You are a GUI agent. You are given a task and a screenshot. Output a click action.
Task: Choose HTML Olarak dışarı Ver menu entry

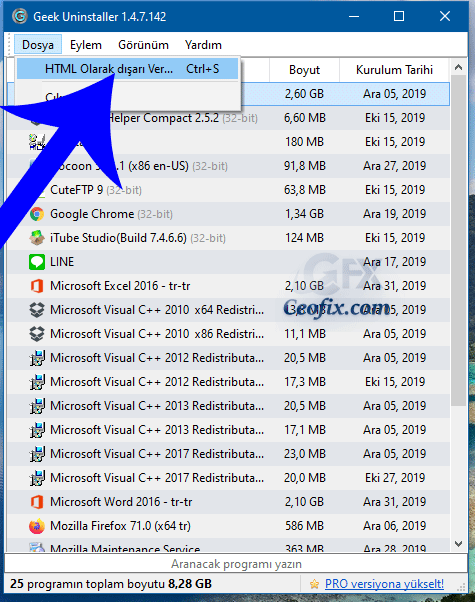(x=127, y=69)
